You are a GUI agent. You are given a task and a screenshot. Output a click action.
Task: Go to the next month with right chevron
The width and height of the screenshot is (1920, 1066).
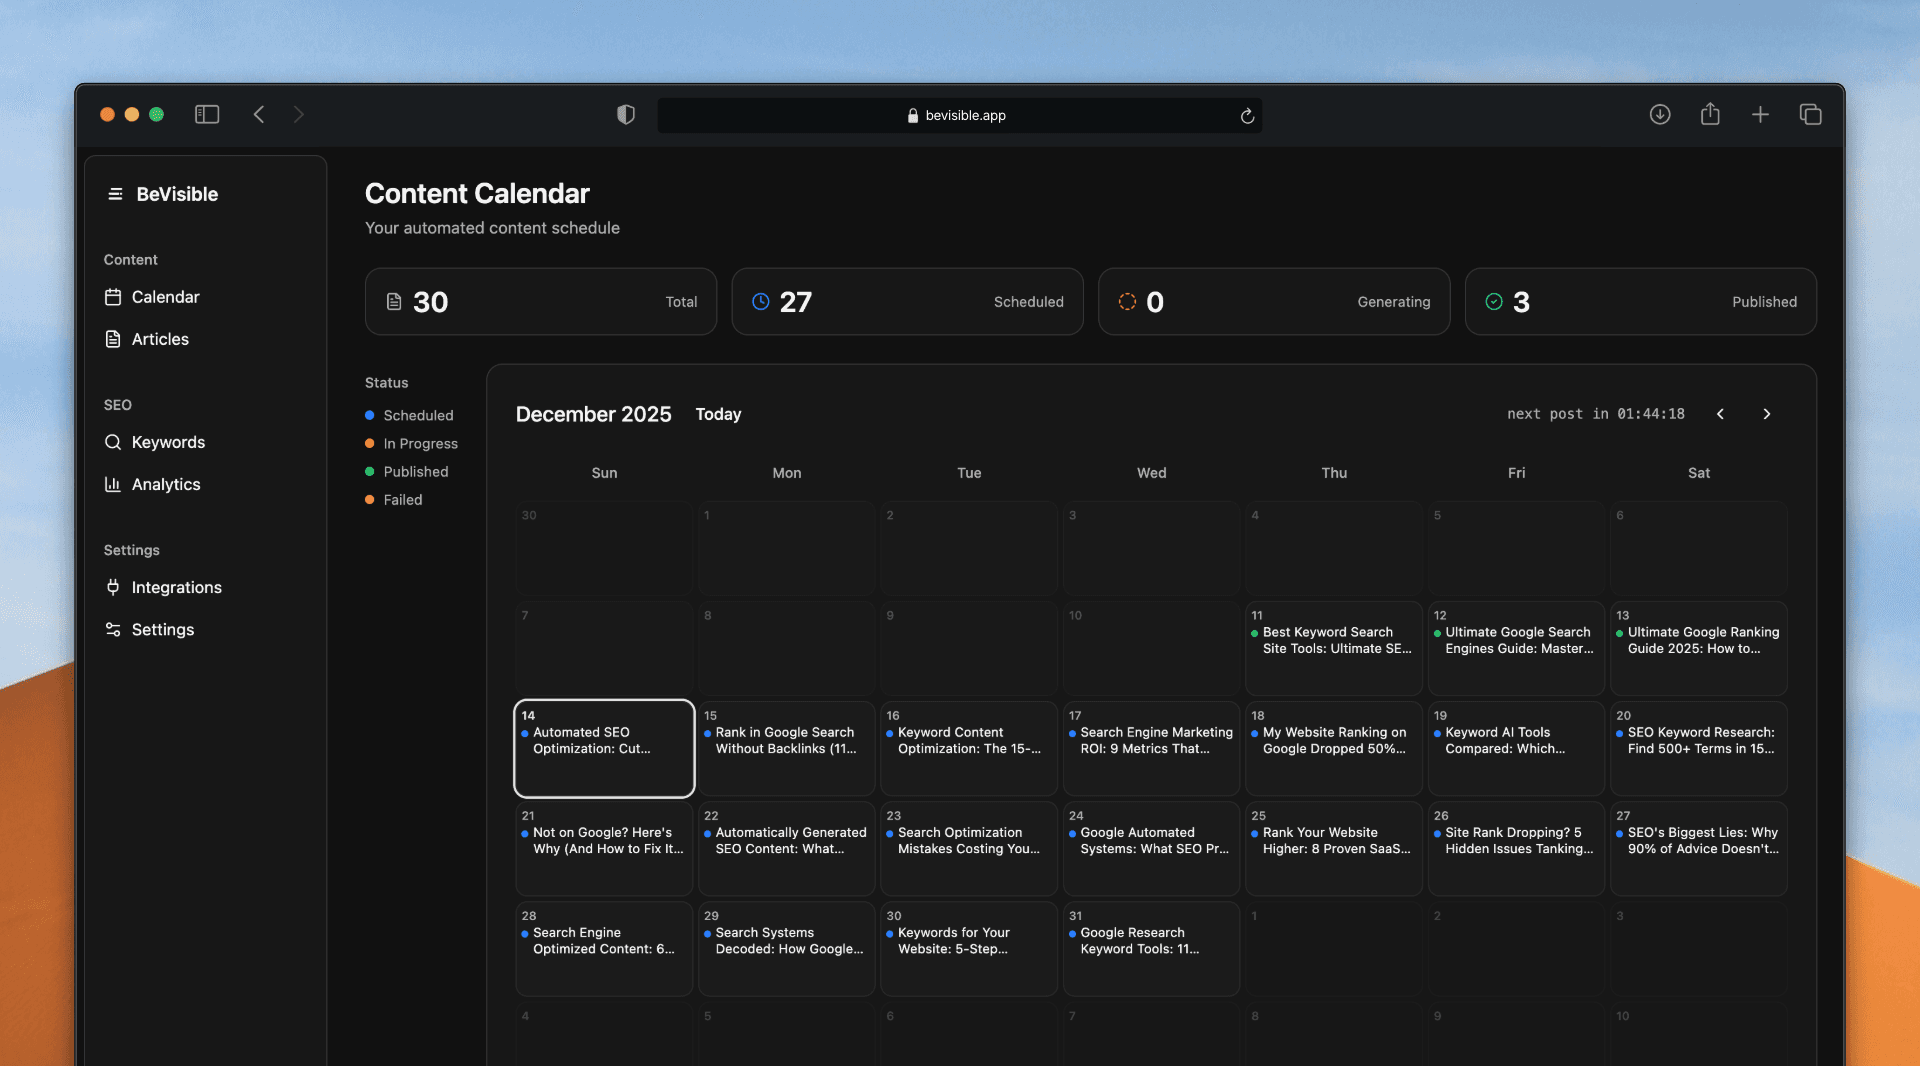[1766, 413]
